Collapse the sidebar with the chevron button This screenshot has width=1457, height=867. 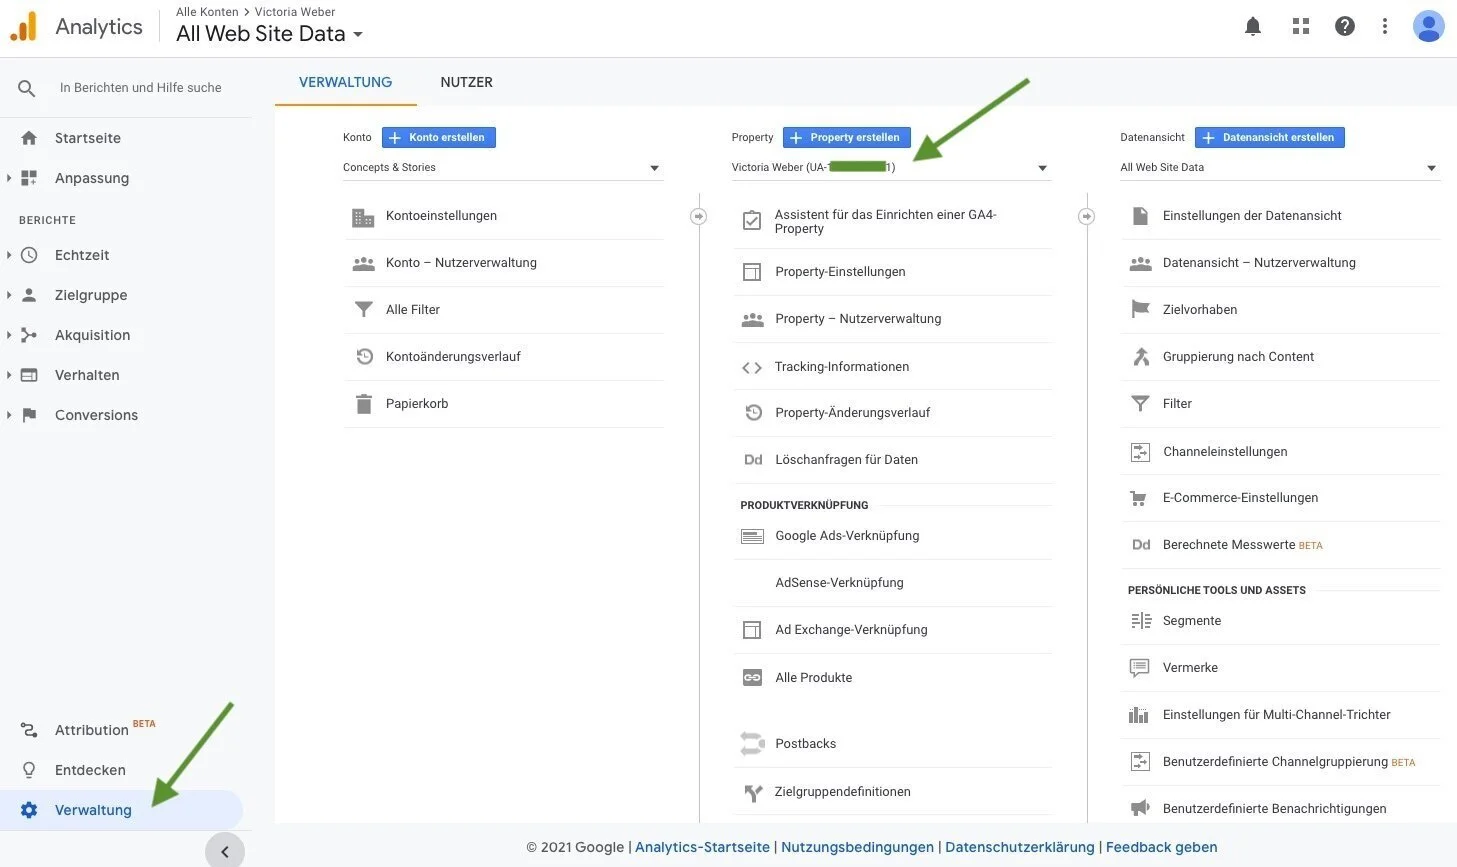[225, 852]
